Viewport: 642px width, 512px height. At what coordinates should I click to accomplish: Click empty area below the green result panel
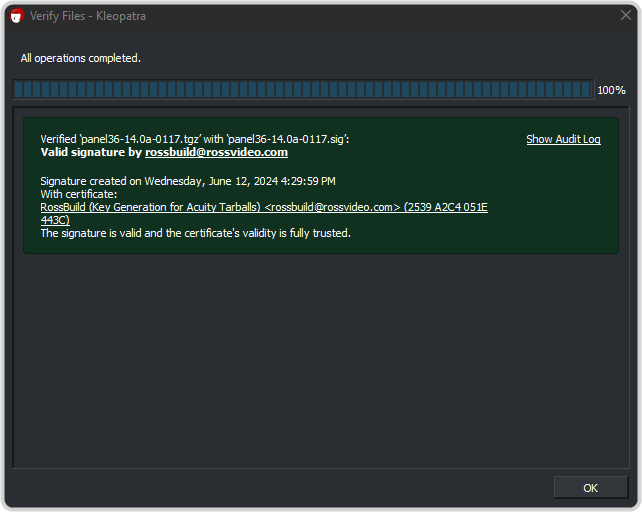click(x=320, y=360)
